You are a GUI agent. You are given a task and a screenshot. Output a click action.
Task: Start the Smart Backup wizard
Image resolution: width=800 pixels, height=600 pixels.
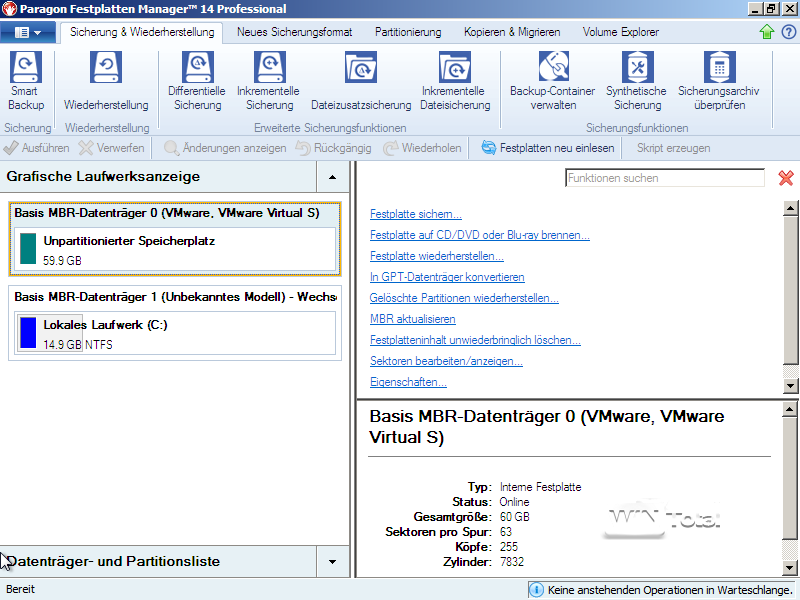coord(25,82)
